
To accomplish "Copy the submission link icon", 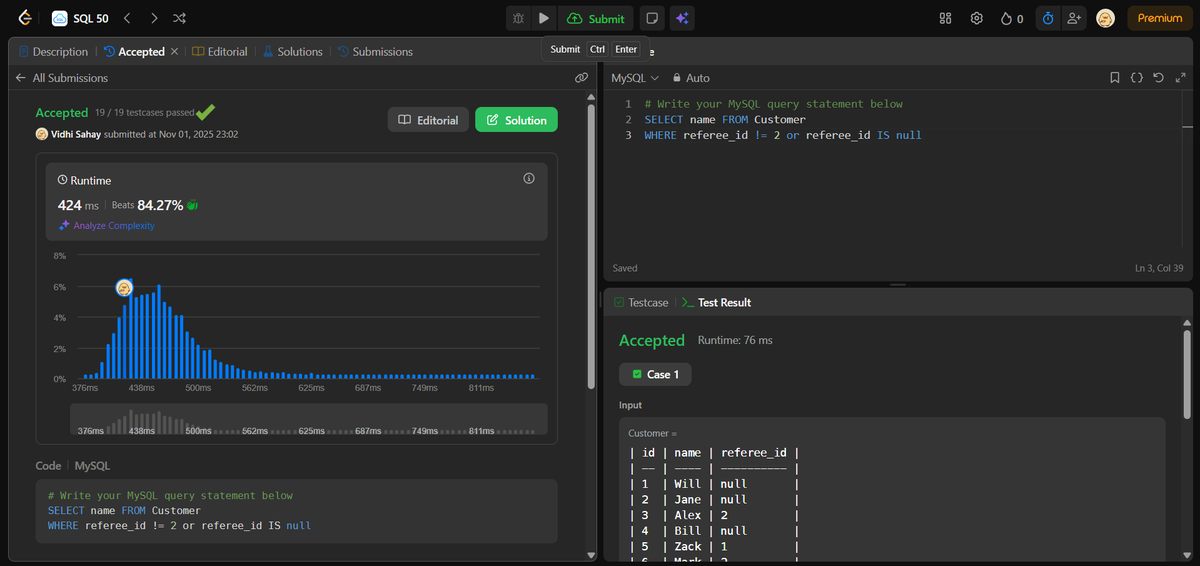I will pos(581,78).
